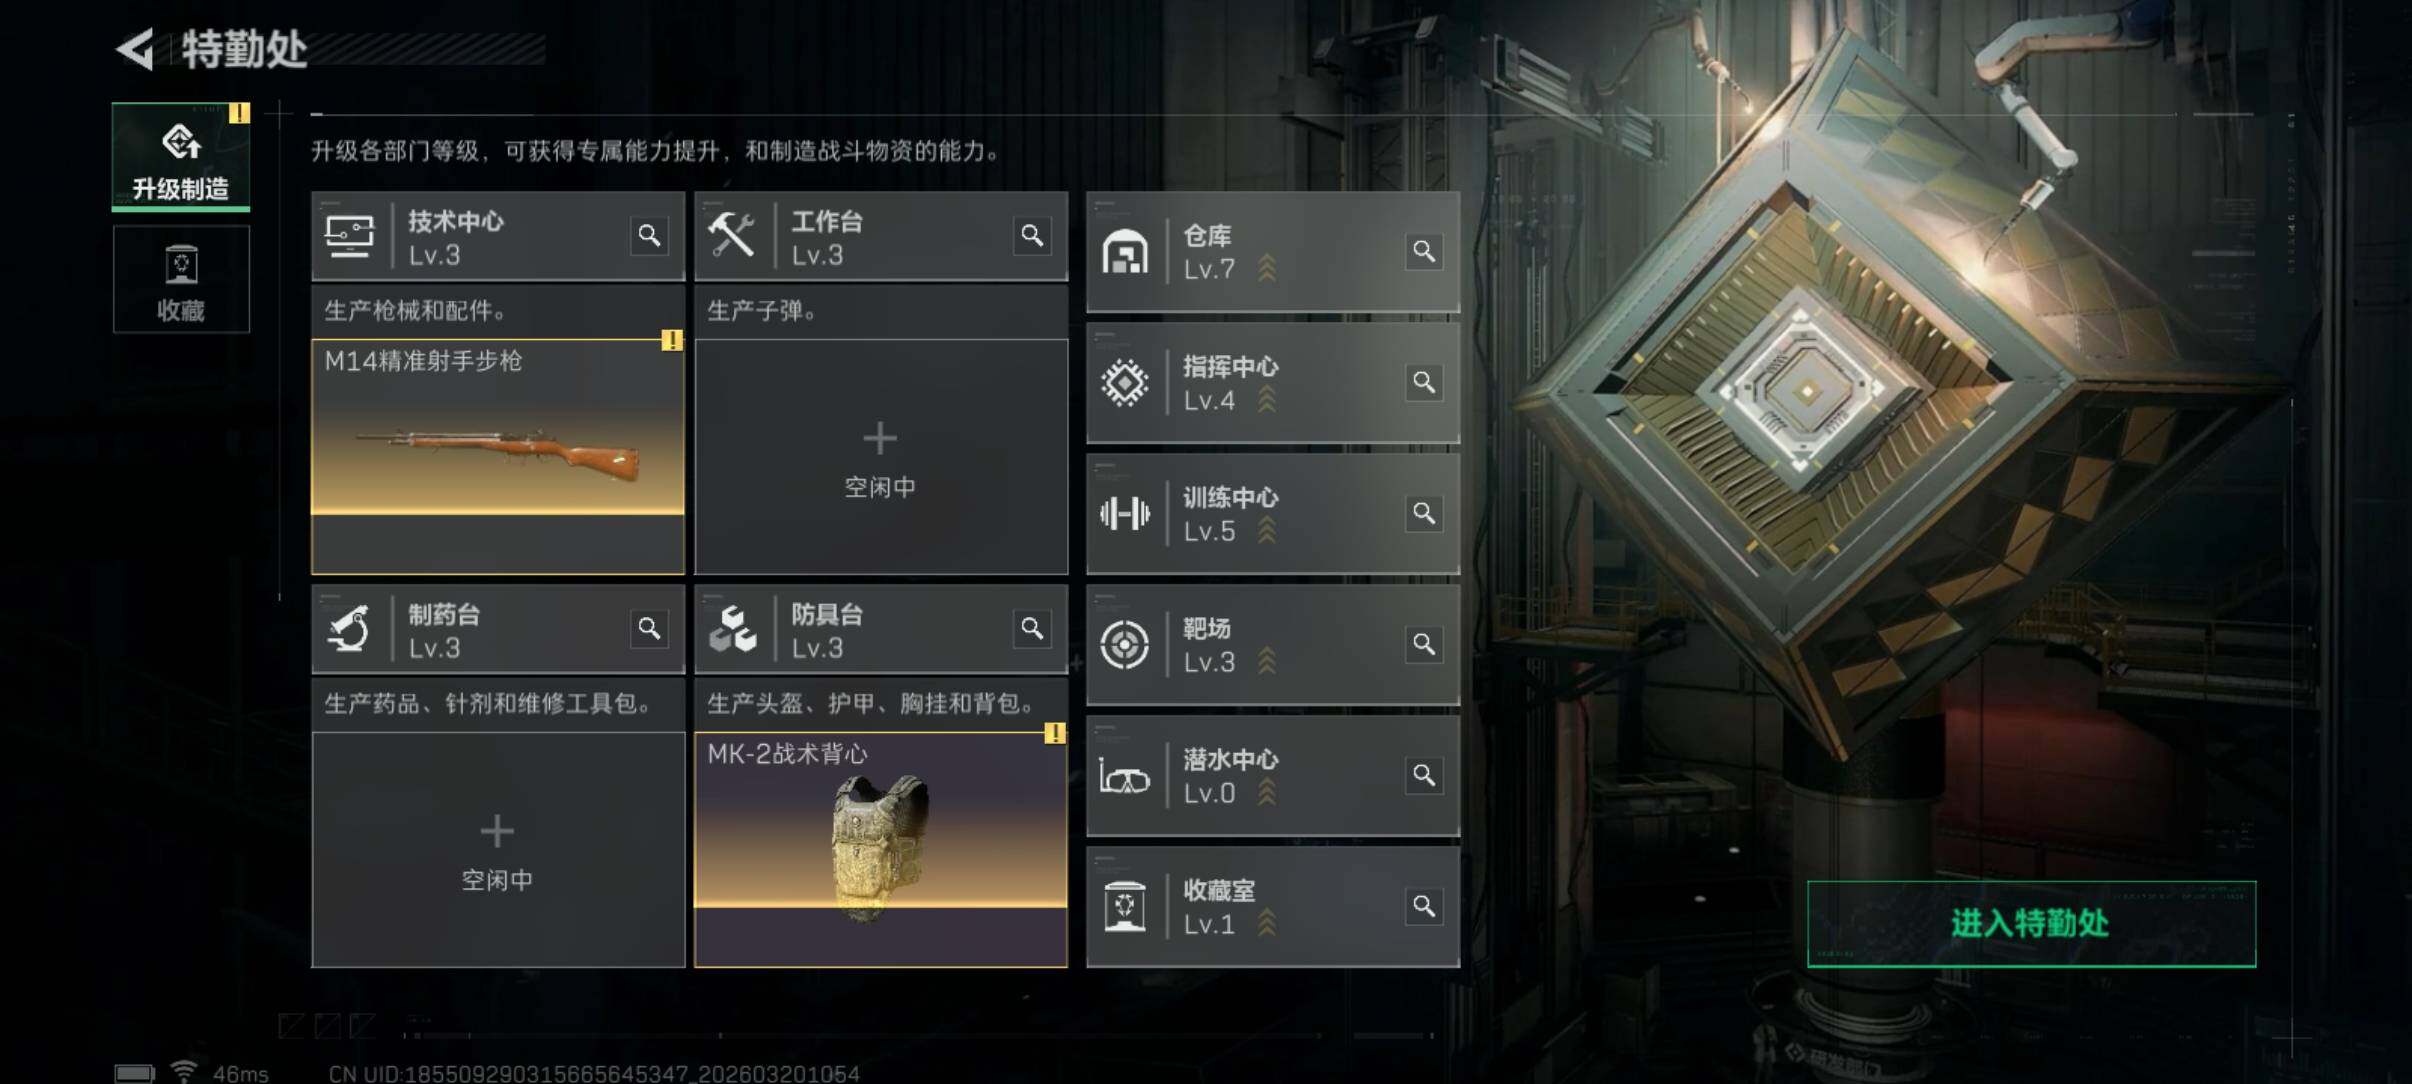Switch to the 收藏 sidebar tab

point(181,279)
